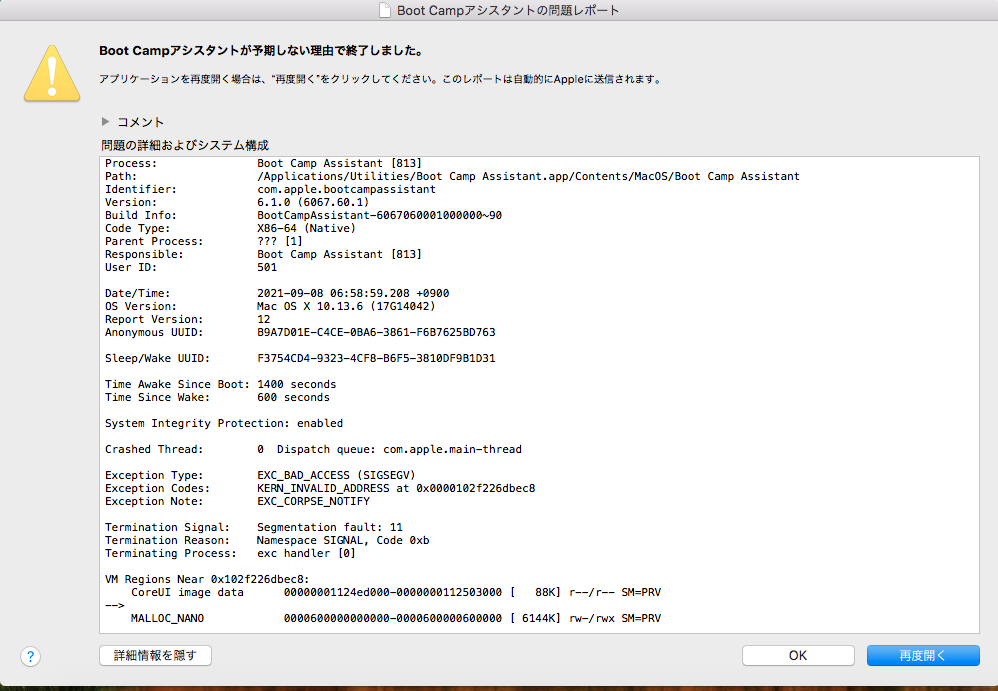The width and height of the screenshot is (998, 691).
Task: Click Date/Time value '2021-09-08 06:58:59.208 +0900'
Action: [x=353, y=293]
